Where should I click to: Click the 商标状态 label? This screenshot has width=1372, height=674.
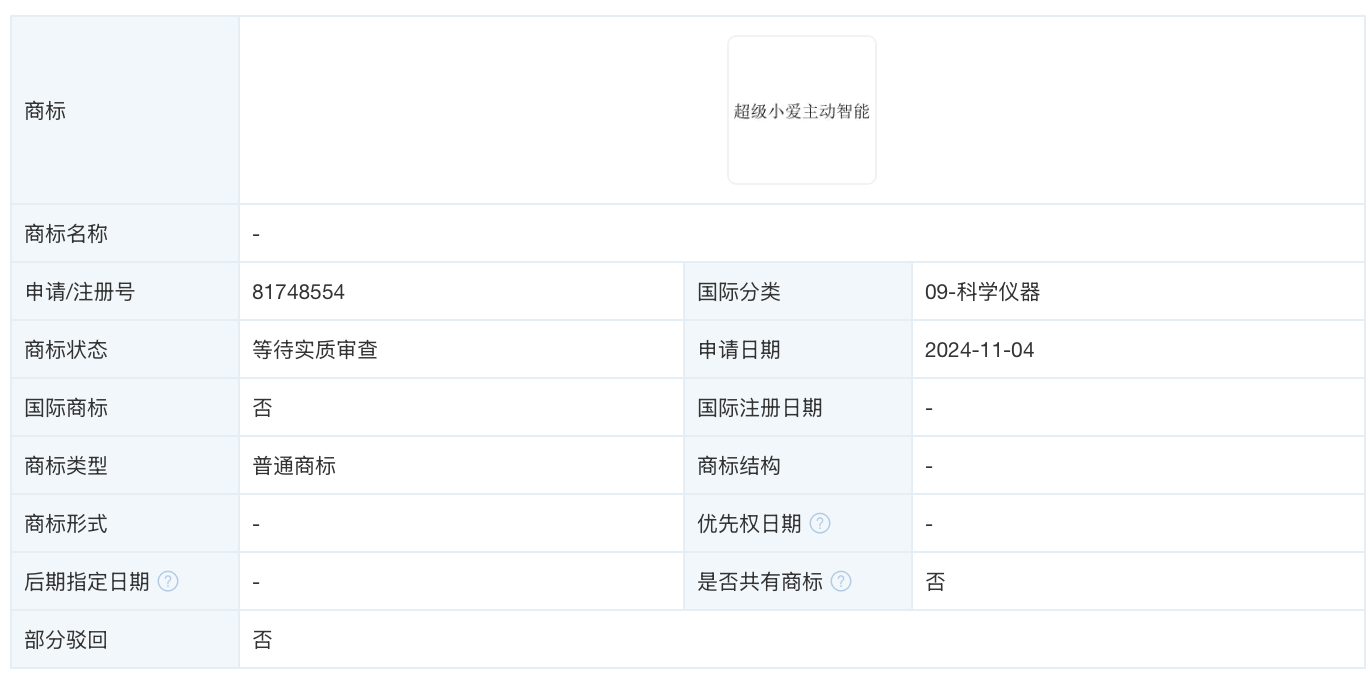pos(66,350)
